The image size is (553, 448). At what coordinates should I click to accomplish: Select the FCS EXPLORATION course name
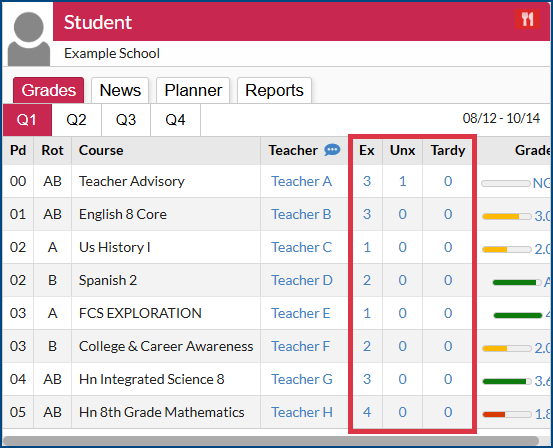(140, 313)
